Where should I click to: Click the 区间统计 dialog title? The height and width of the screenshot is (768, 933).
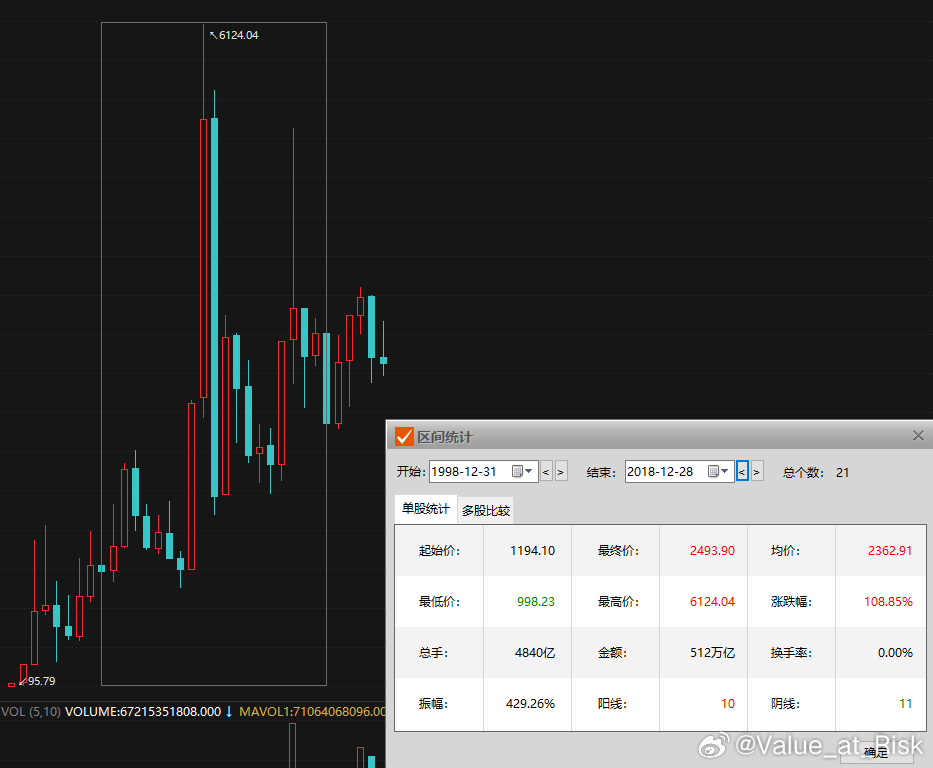coord(444,437)
